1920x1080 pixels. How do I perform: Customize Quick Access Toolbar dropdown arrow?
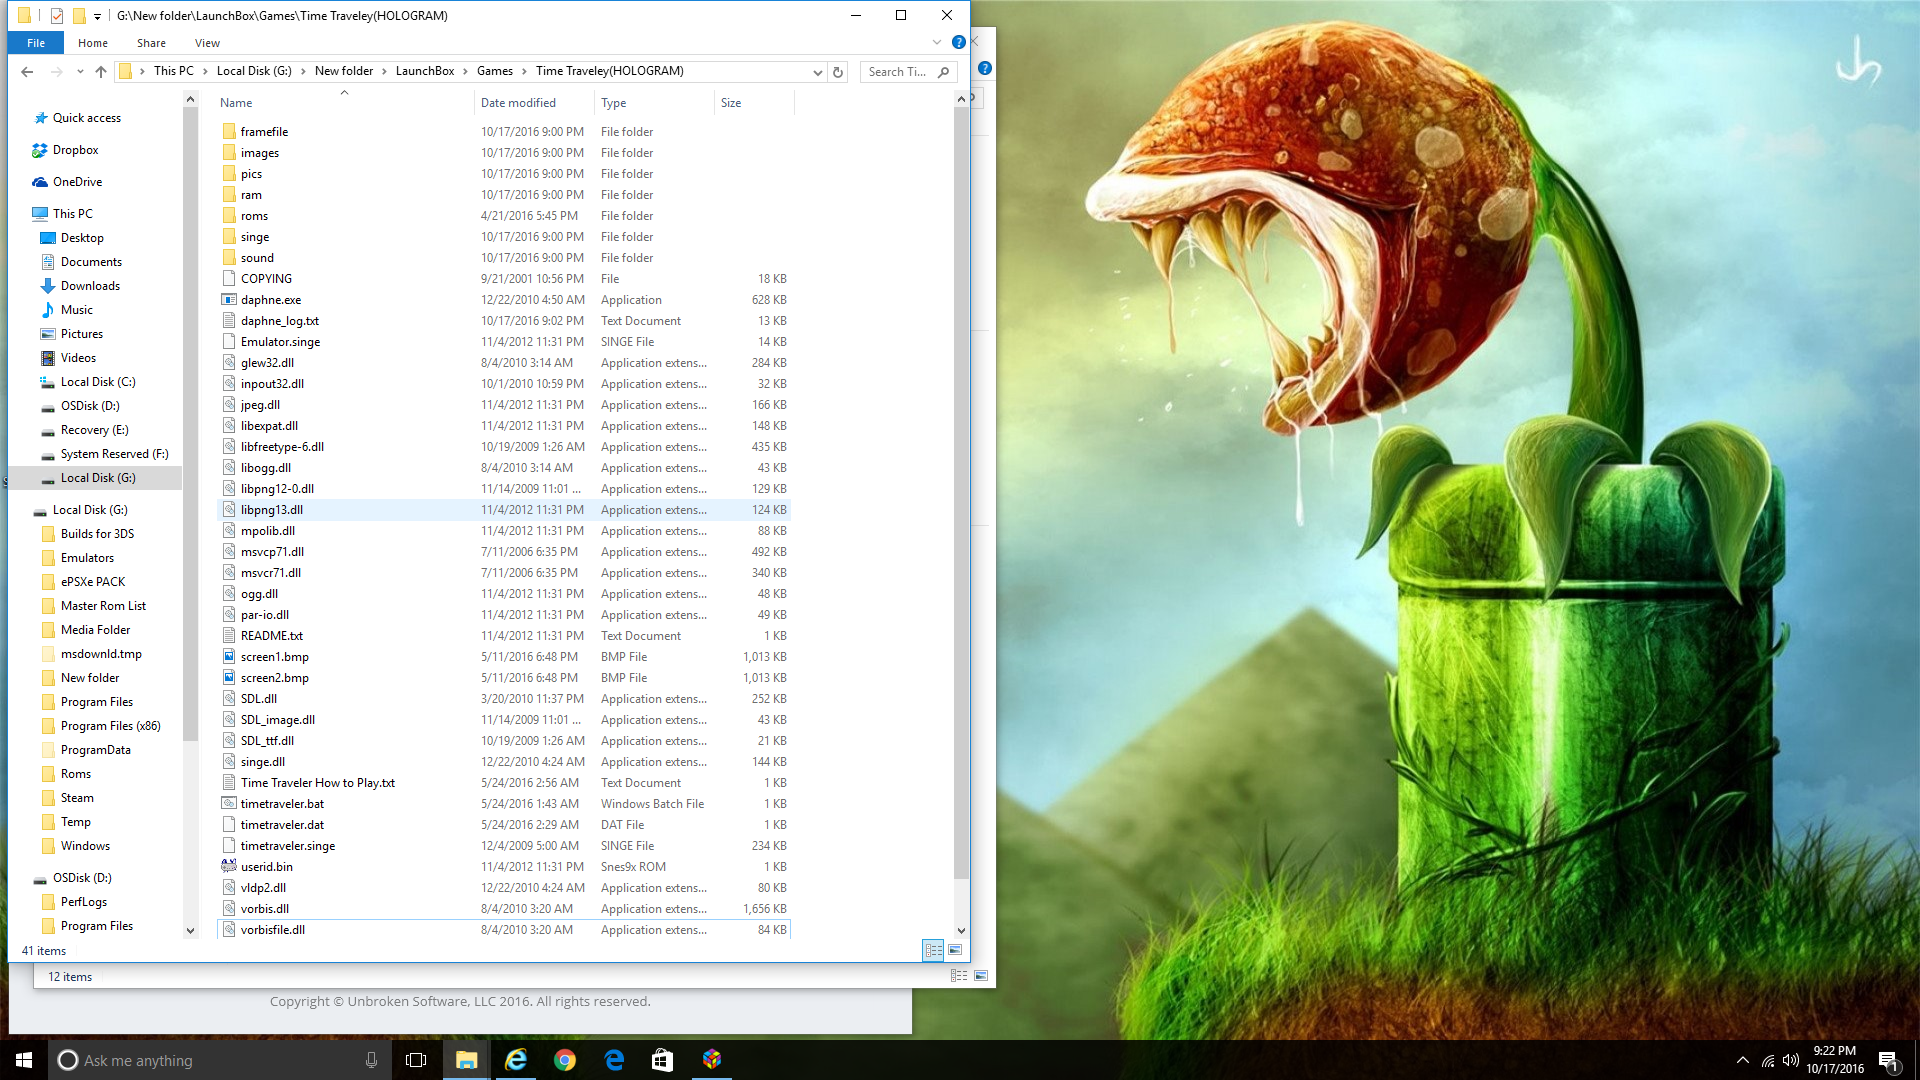pyautogui.click(x=97, y=16)
